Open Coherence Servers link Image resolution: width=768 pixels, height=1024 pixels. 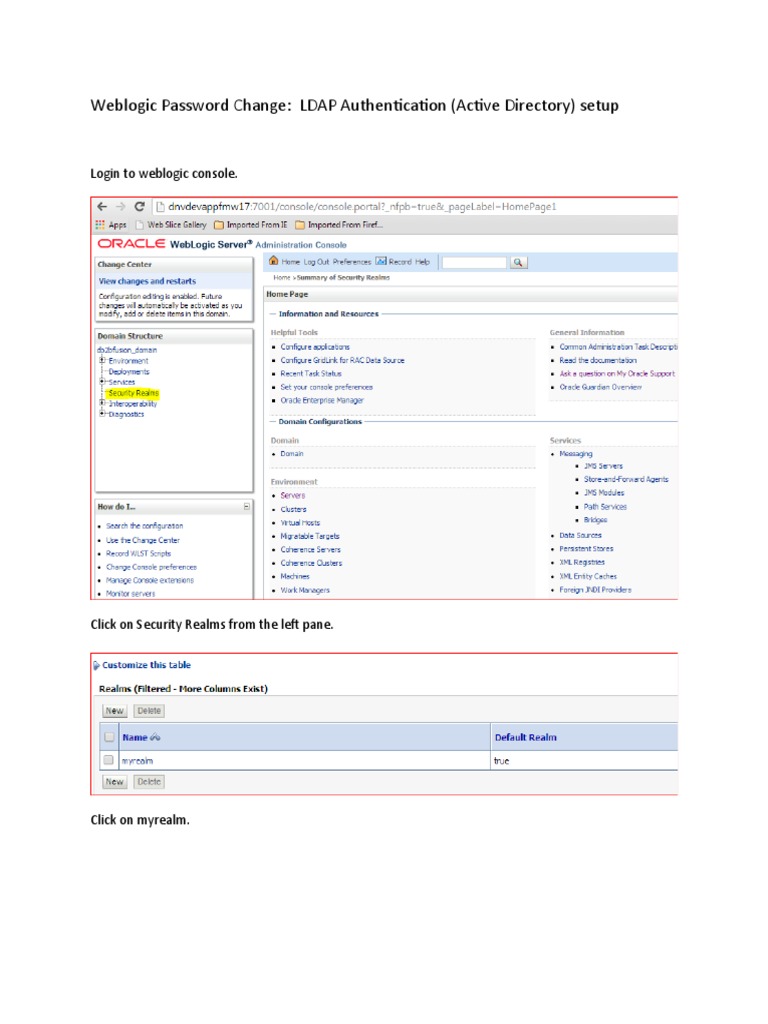[311, 550]
